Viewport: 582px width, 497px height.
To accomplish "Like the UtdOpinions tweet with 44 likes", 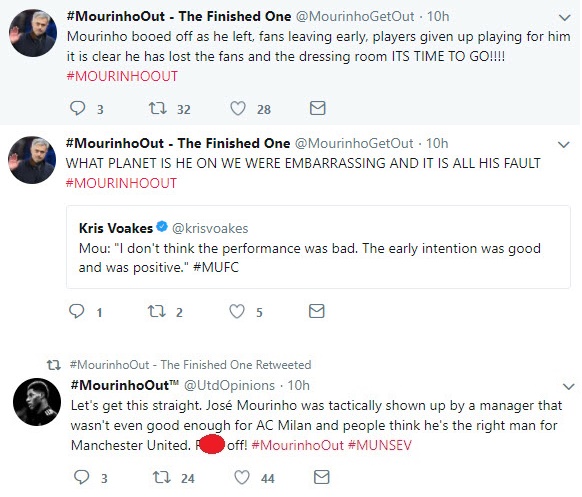I will click(242, 477).
